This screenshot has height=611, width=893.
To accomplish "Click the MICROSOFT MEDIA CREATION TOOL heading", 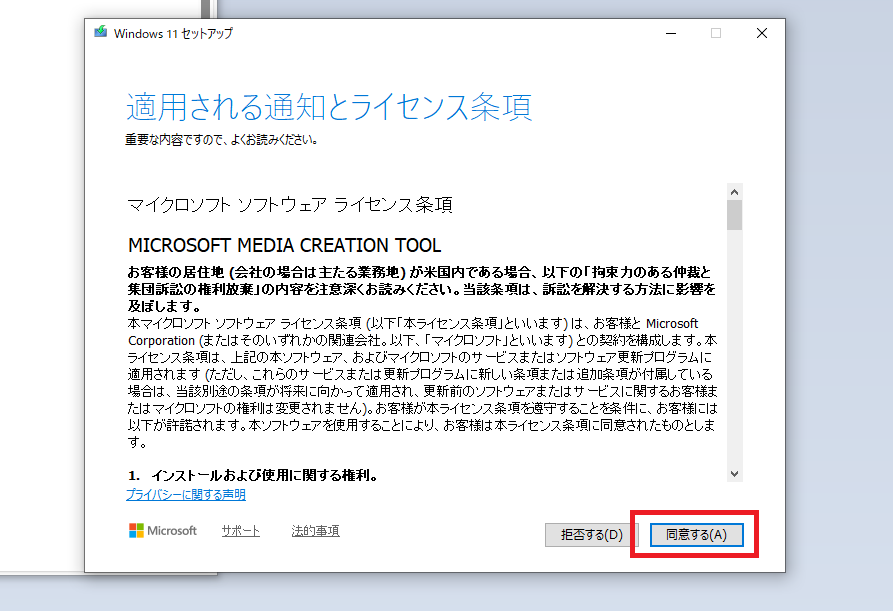I will [285, 245].
